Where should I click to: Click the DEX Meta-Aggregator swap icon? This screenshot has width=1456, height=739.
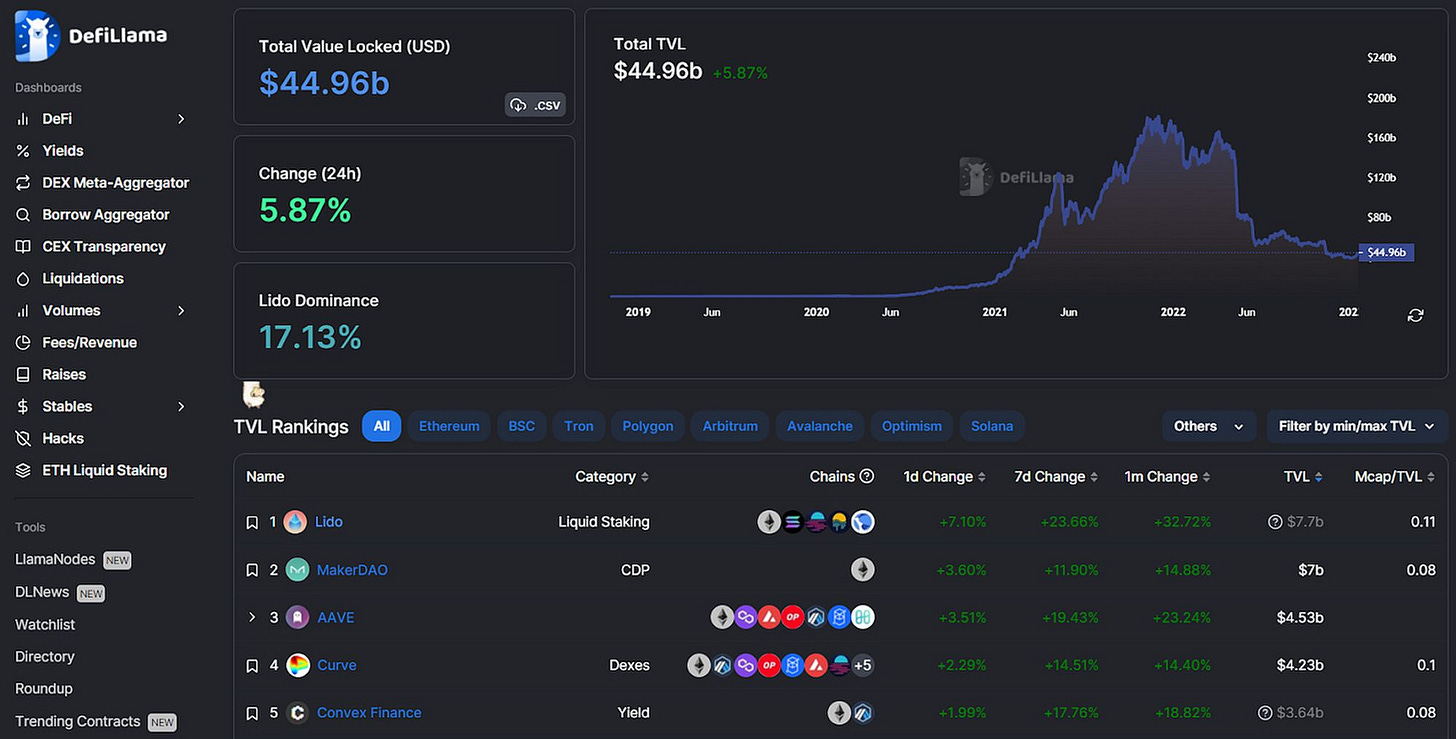pyautogui.click(x=23, y=183)
